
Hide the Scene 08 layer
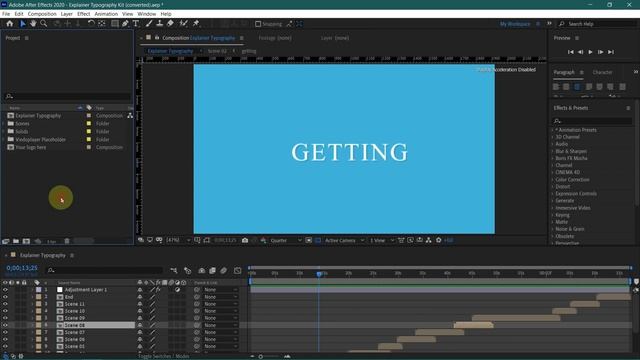pos(5,325)
